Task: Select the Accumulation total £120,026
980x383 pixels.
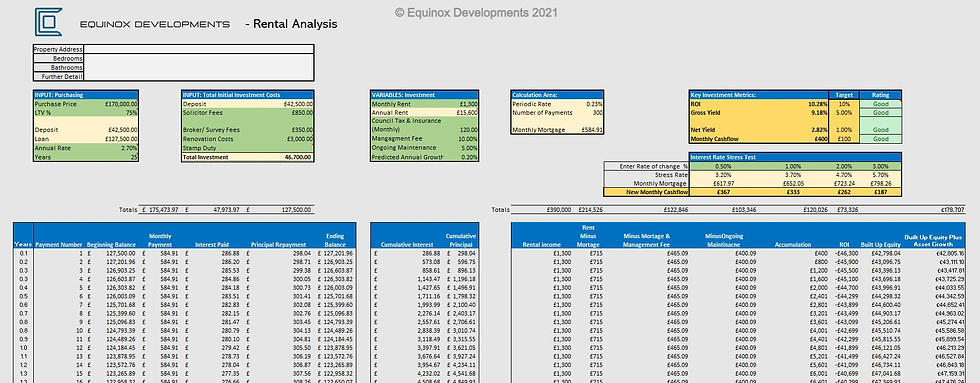Action: [x=815, y=210]
